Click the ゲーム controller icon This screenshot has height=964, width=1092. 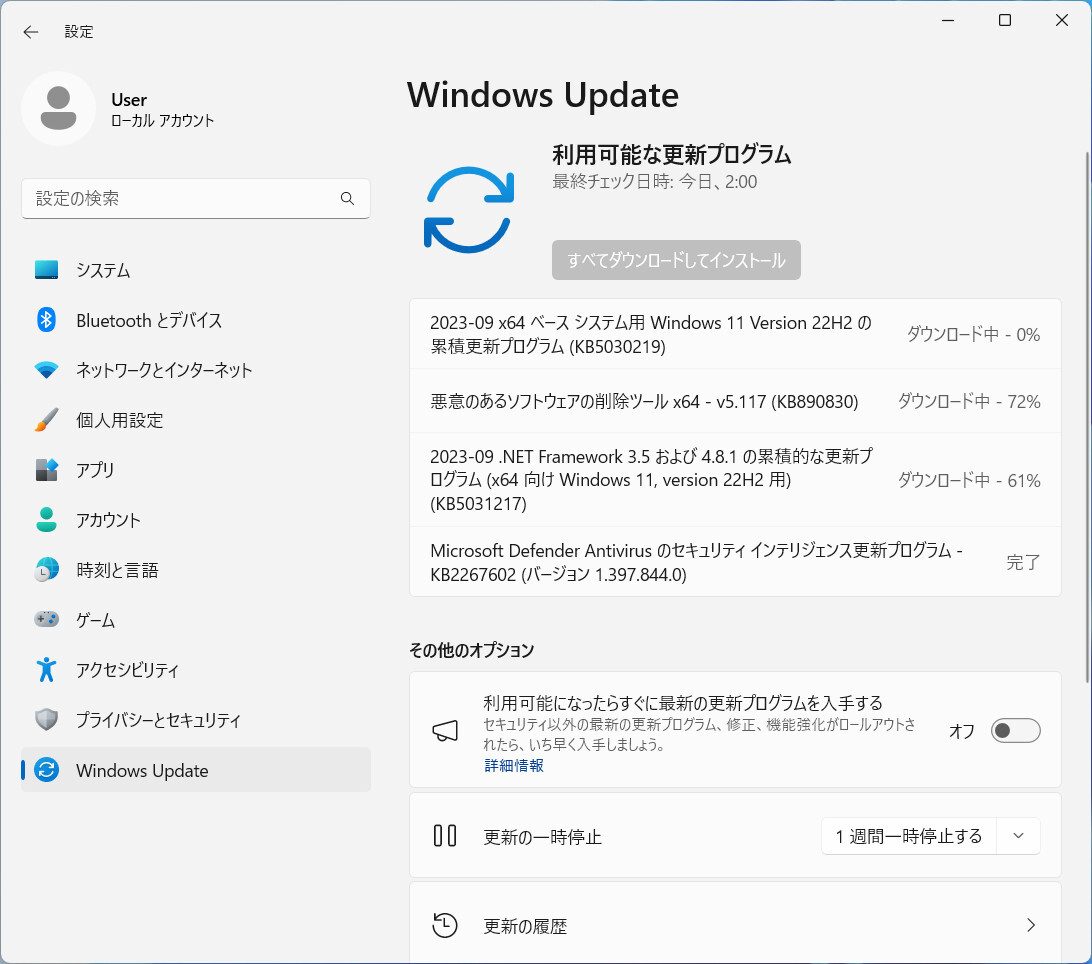point(47,619)
